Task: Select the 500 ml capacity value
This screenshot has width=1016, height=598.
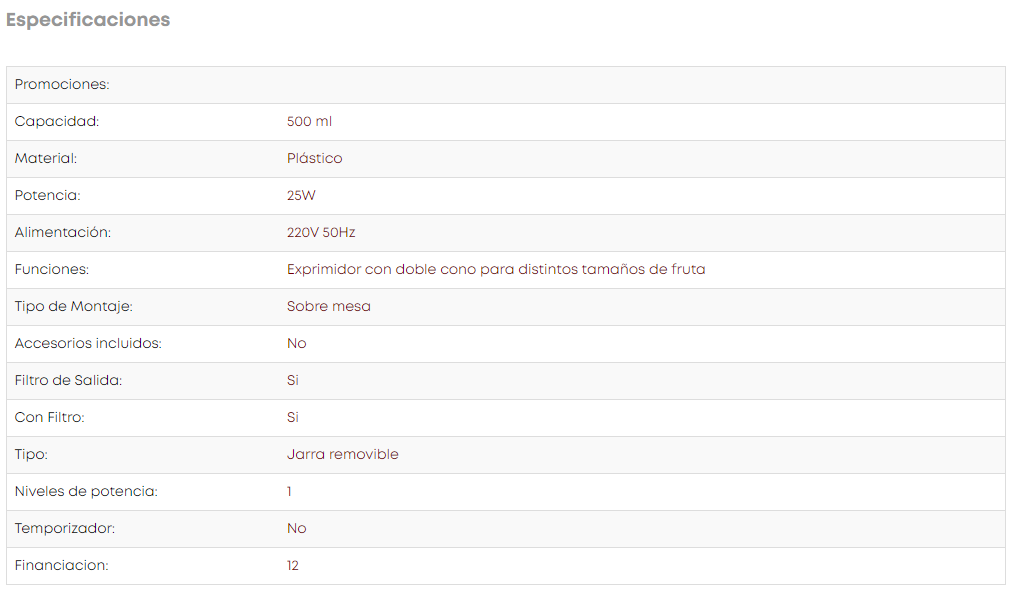Action: pos(309,121)
